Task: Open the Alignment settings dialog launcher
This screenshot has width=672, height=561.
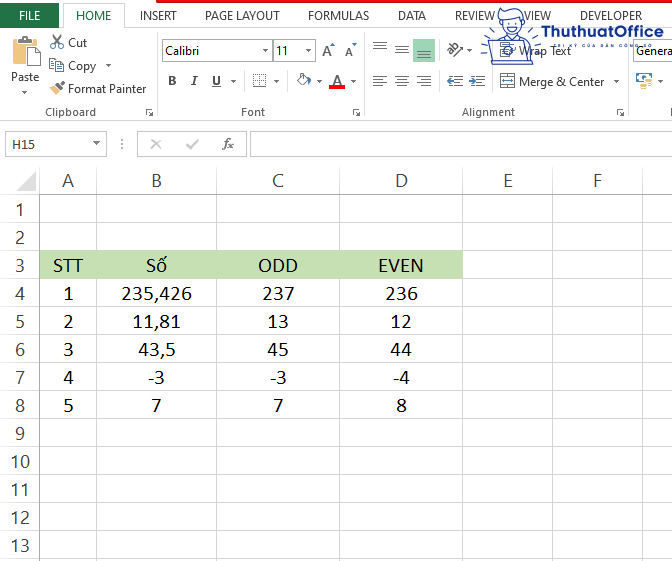Action: click(620, 112)
